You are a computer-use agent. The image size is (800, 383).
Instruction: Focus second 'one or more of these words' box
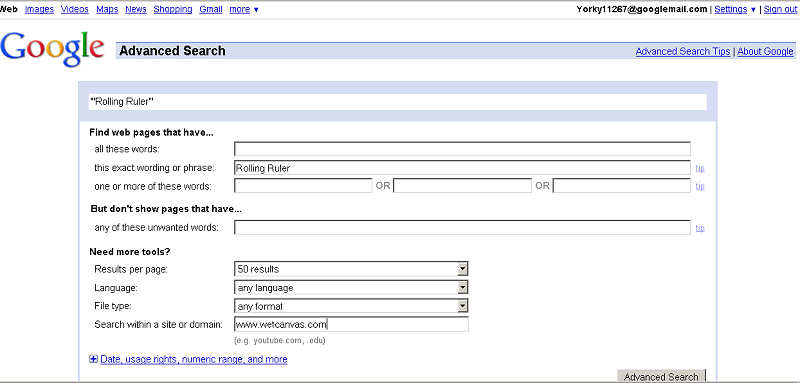tap(462, 186)
